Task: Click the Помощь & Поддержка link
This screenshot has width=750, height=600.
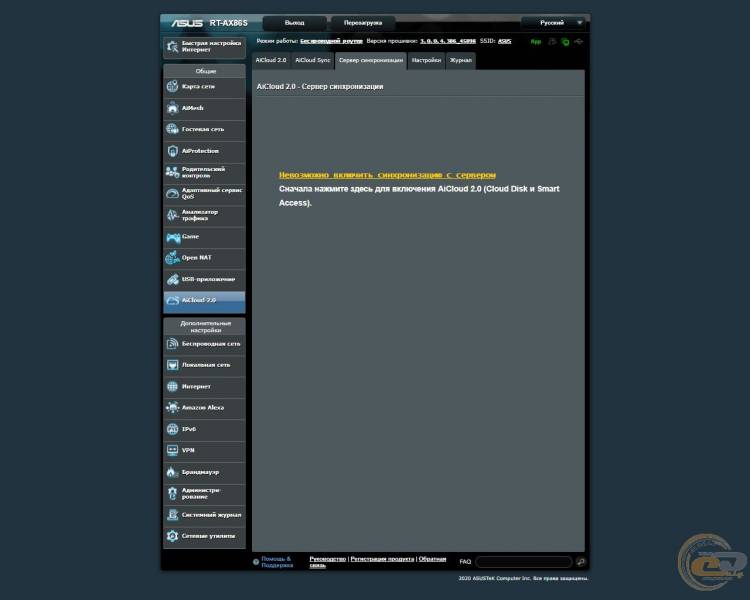Action: [277, 562]
